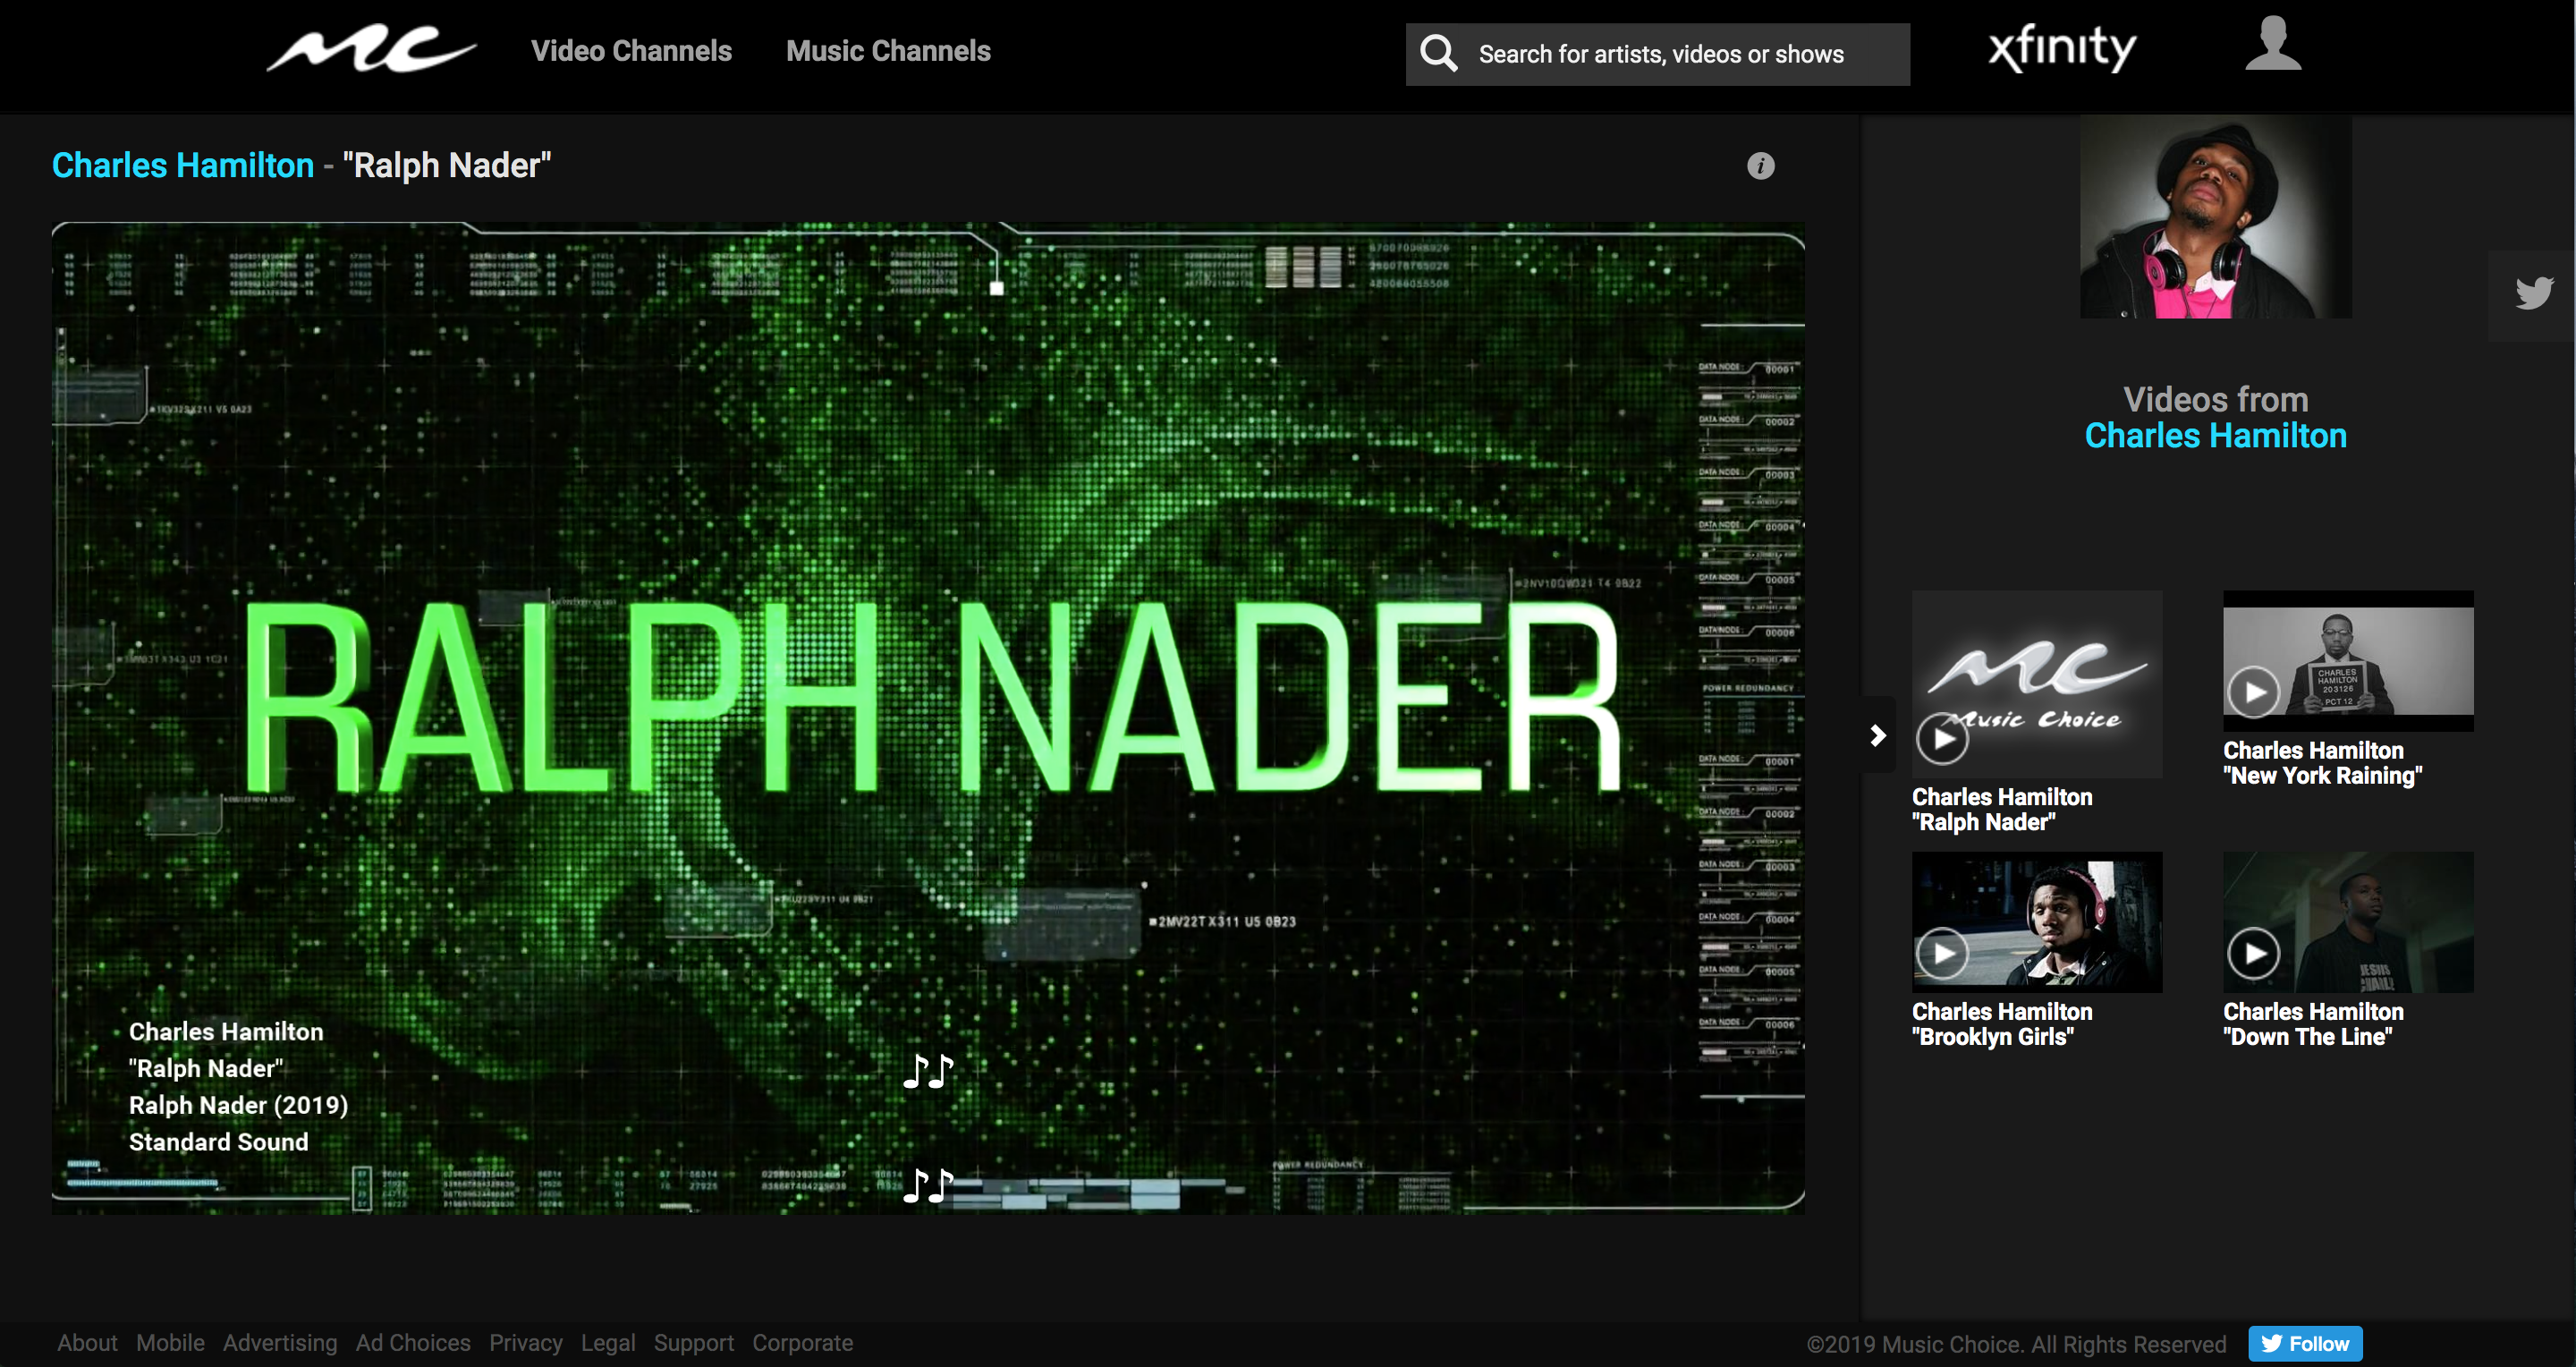Click the Charles Hamilton title link
2576x1367 pixels.
pos(183,165)
